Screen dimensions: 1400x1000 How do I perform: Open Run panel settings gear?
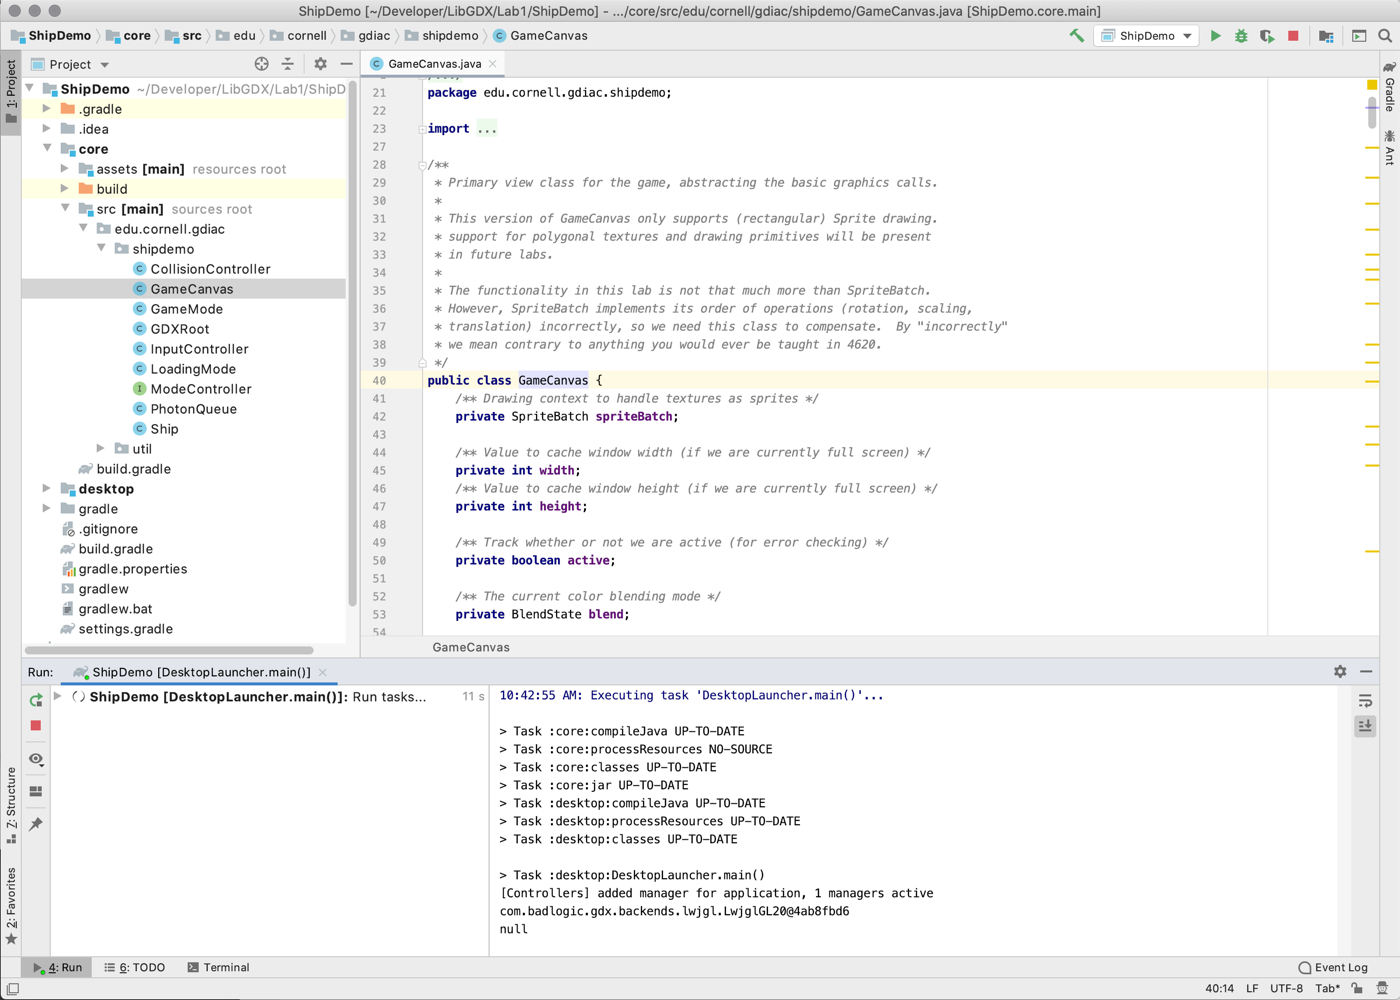[1340, 672]
